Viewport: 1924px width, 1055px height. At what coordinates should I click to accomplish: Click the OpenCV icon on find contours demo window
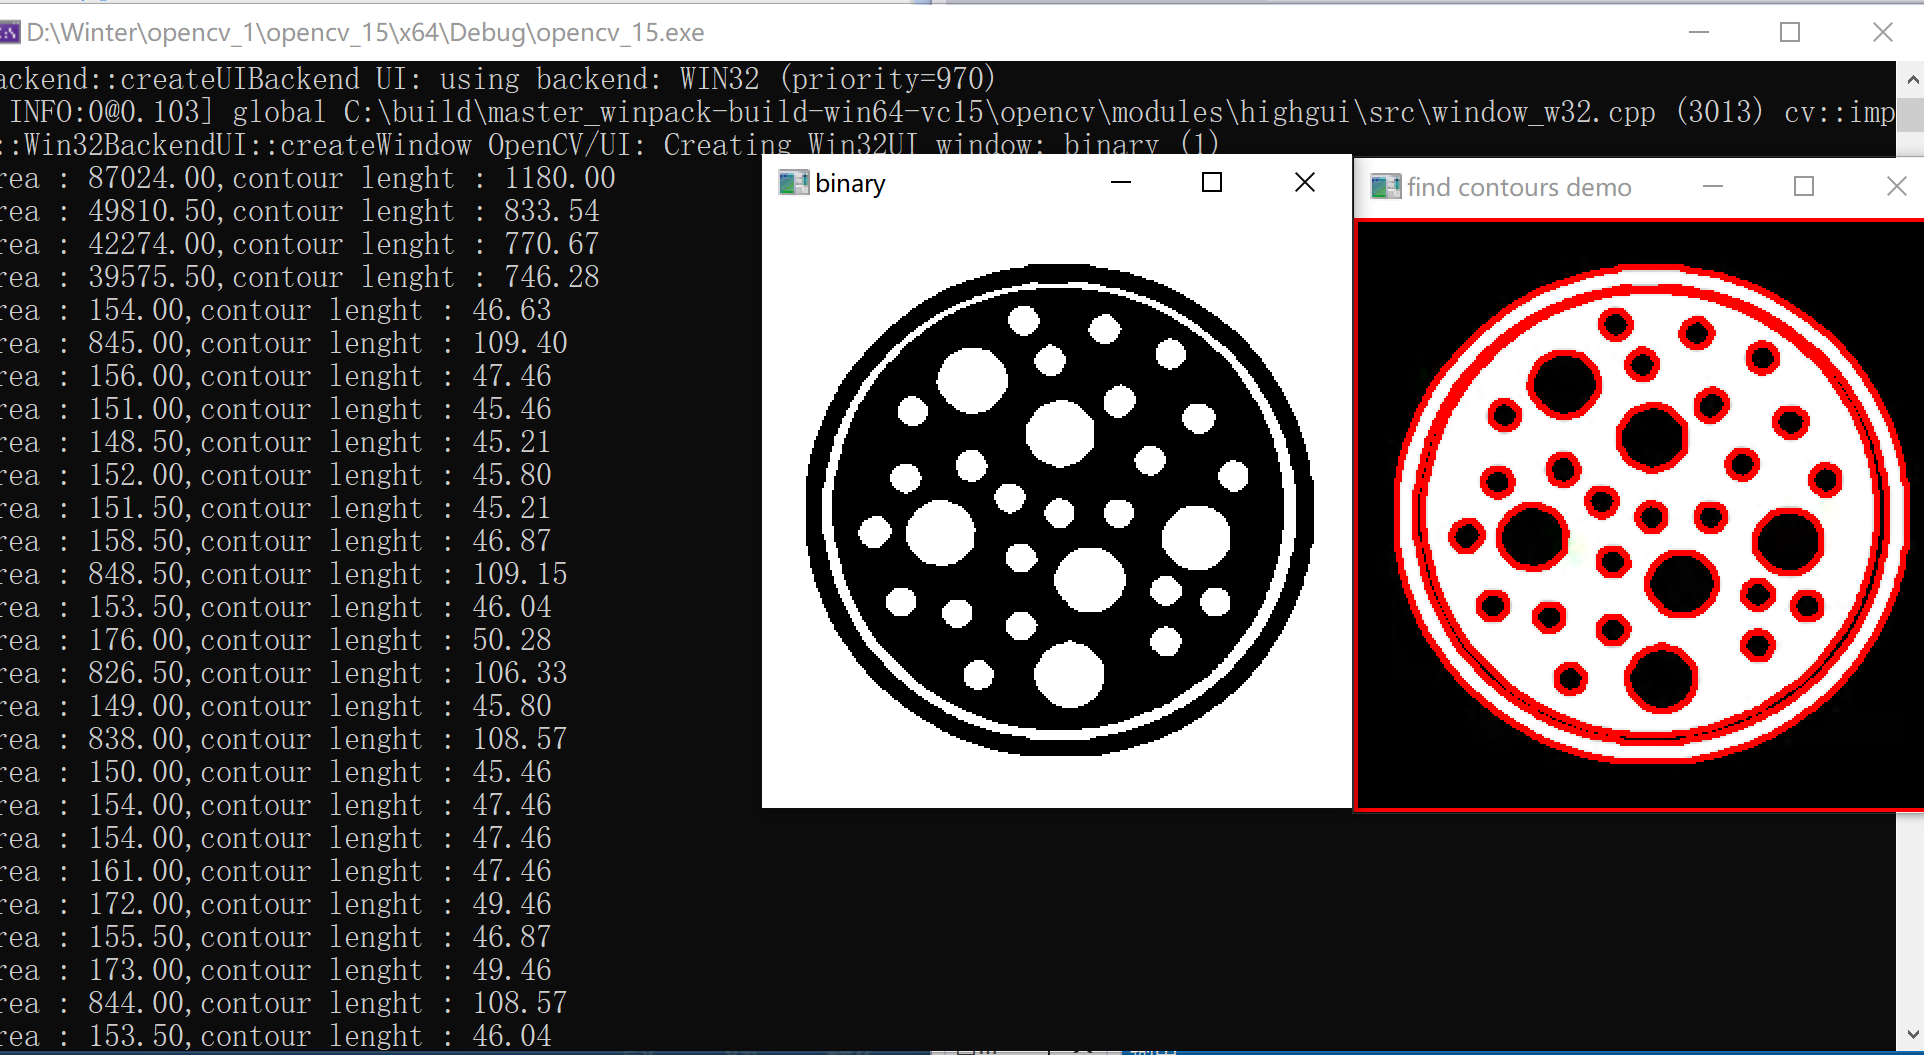click(1385, 186)
